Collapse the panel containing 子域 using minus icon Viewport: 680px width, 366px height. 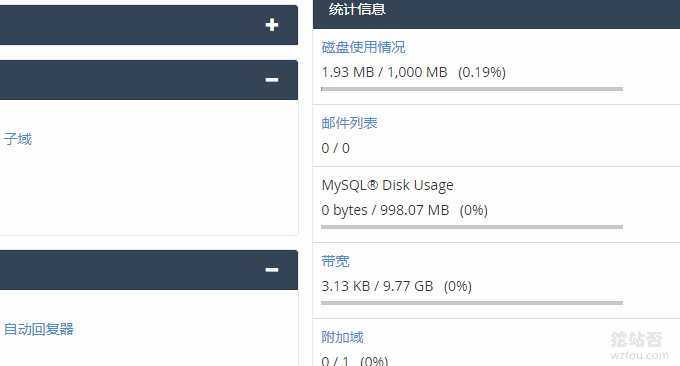pos(272,80)
